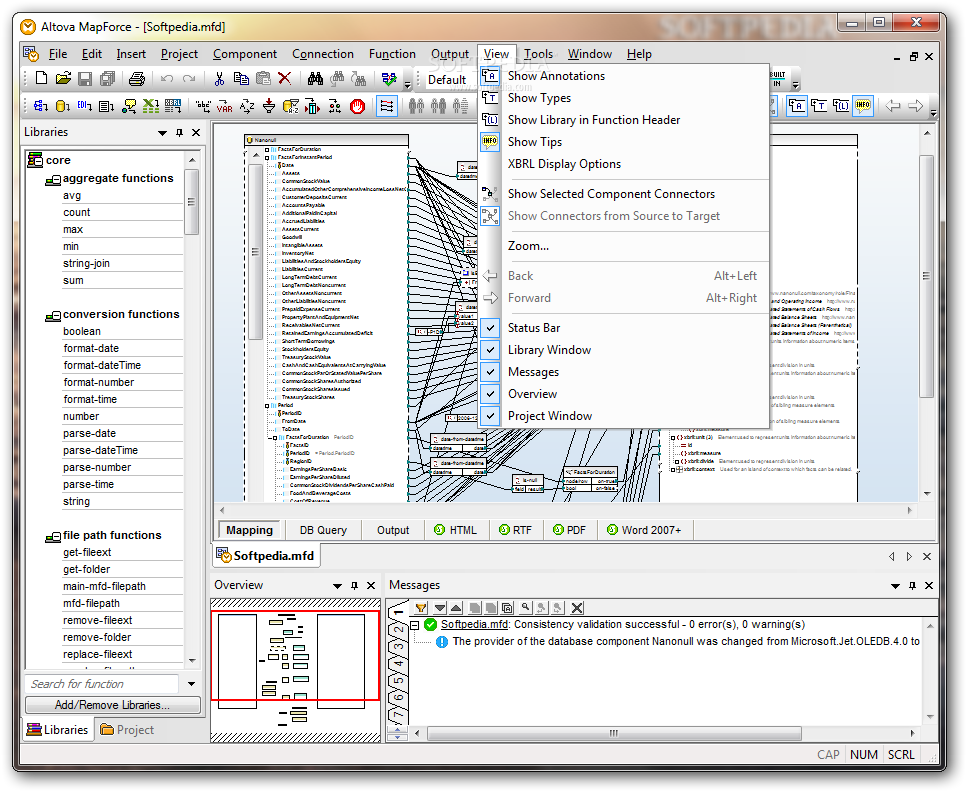Uncheck Status Bar in View menu
The height and width of the screenshot is (792, 967).
coord(534,328)
